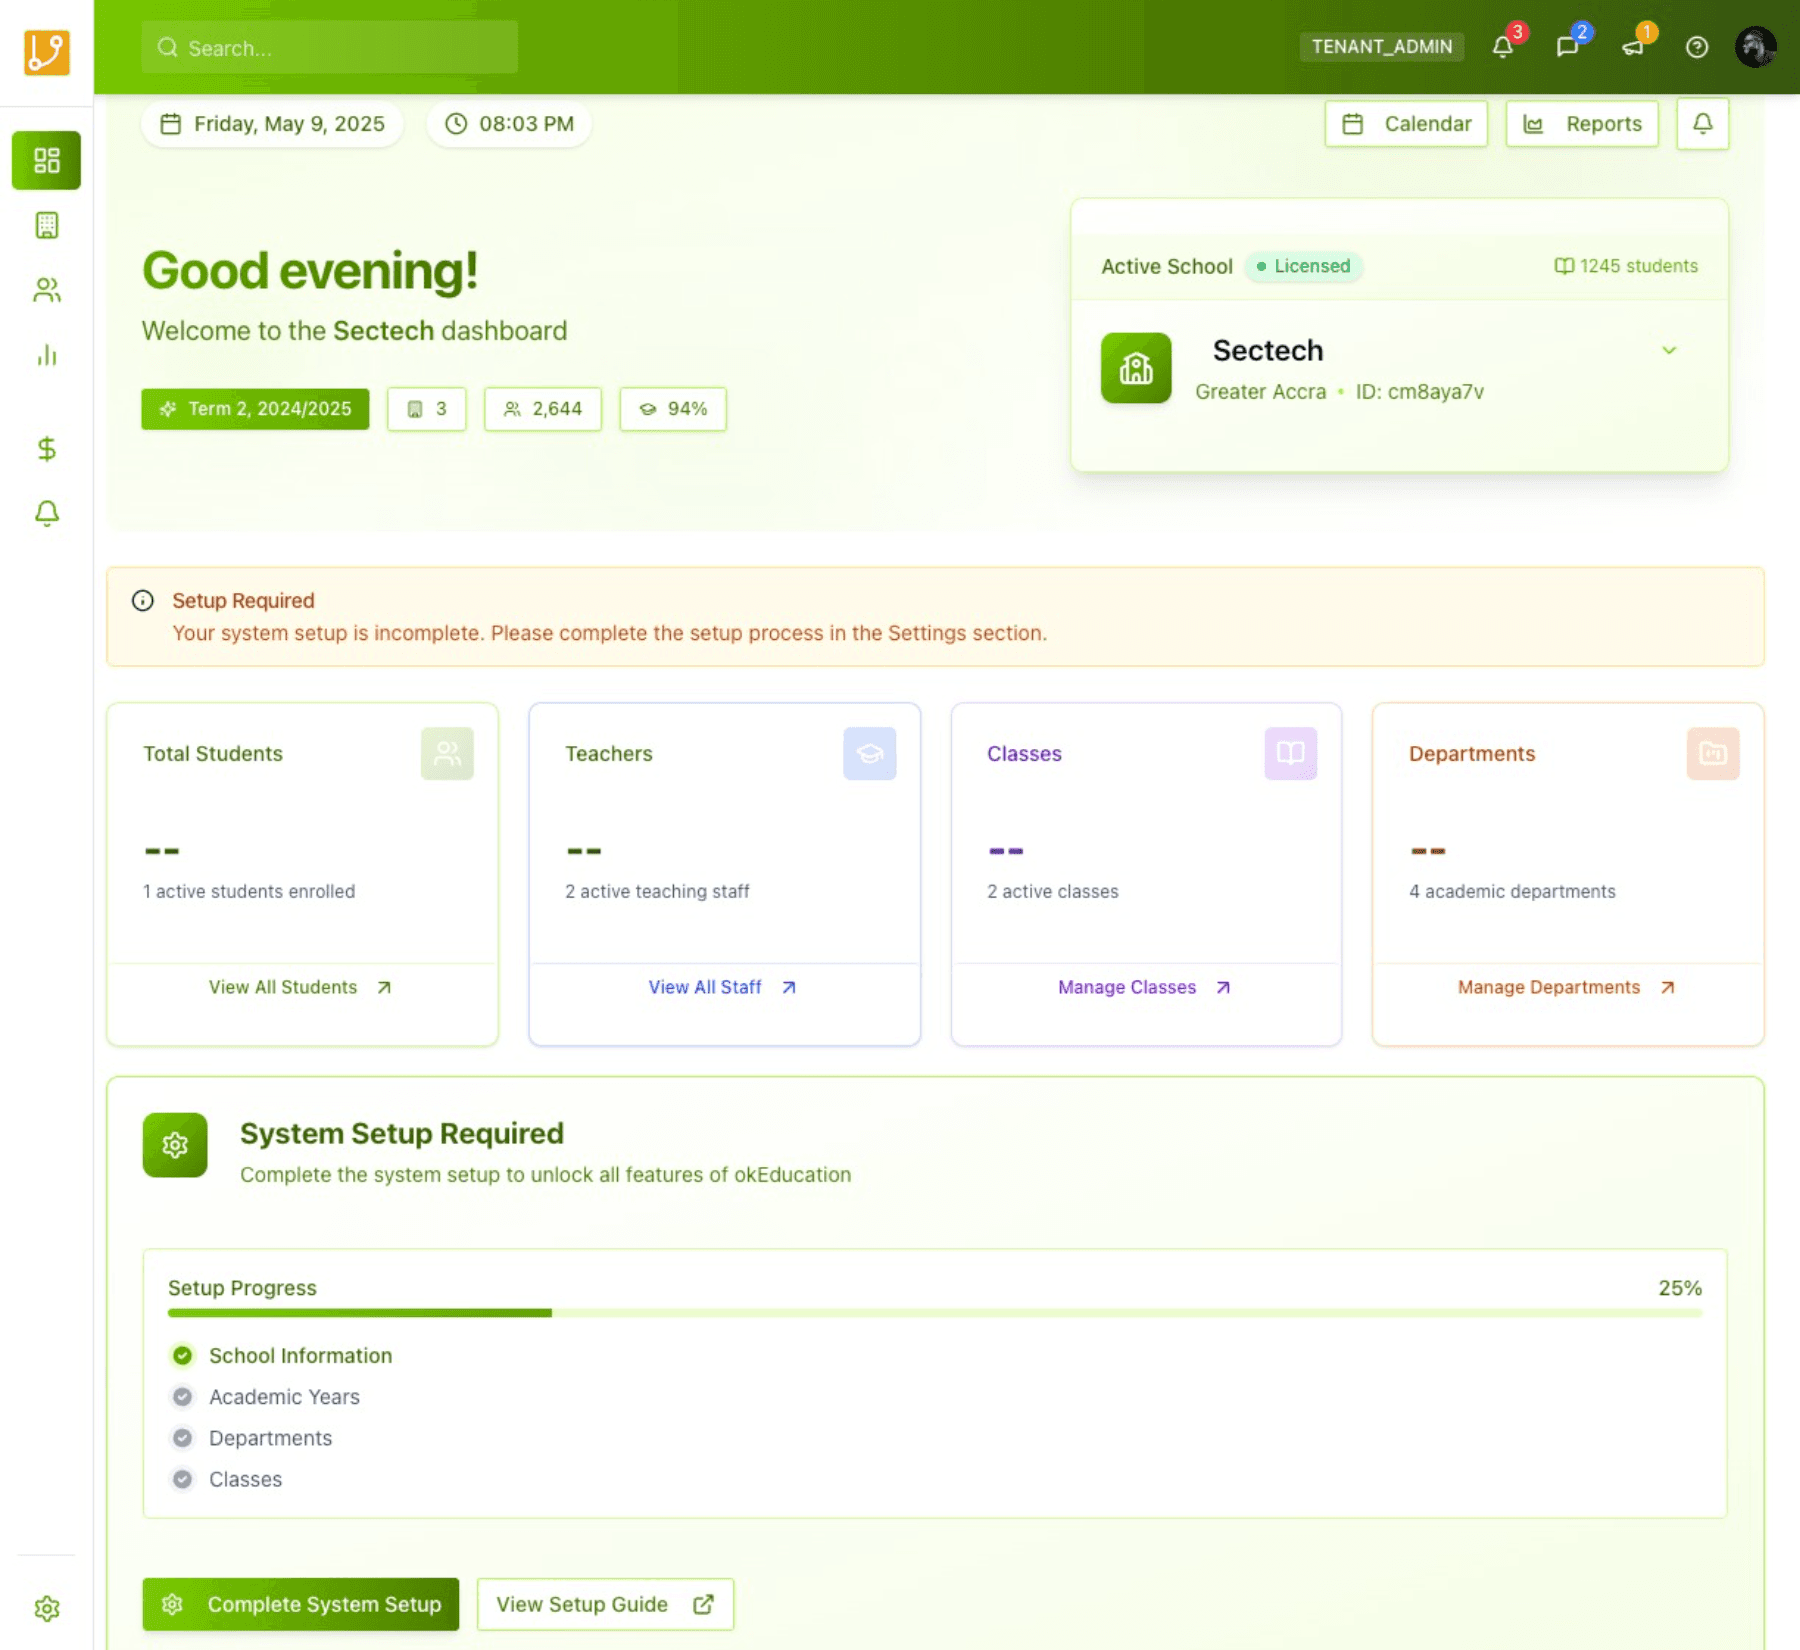Click Complete System Setup button
The image size is (1800, 1650).
pyautogui.click(x=300, y=1604)
